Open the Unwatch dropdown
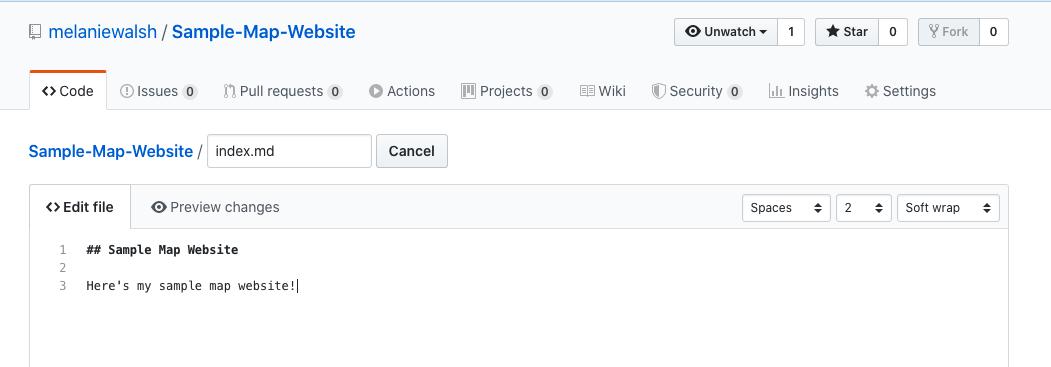 [x=726, y=31]
